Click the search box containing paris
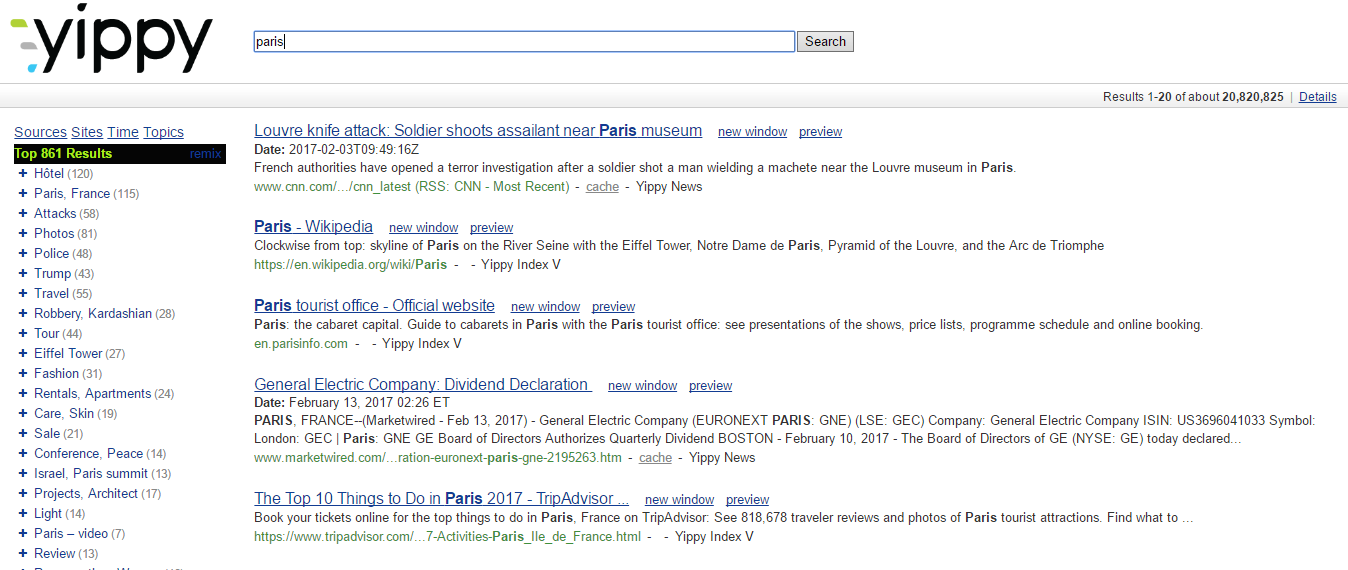The height and width of the screenshot is (570, 1348). [524, 41]
